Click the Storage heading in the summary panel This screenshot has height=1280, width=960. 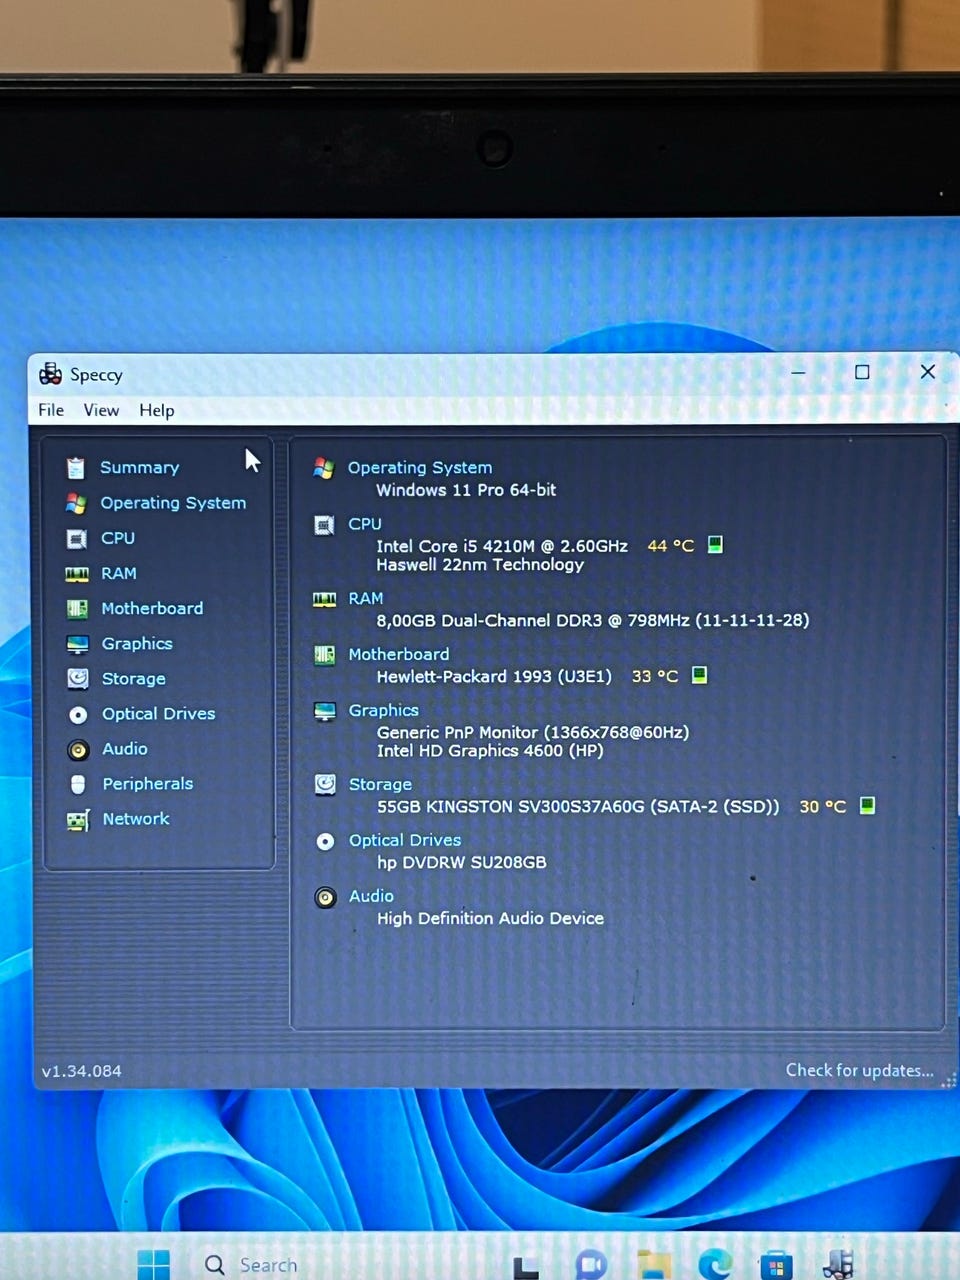380,784
